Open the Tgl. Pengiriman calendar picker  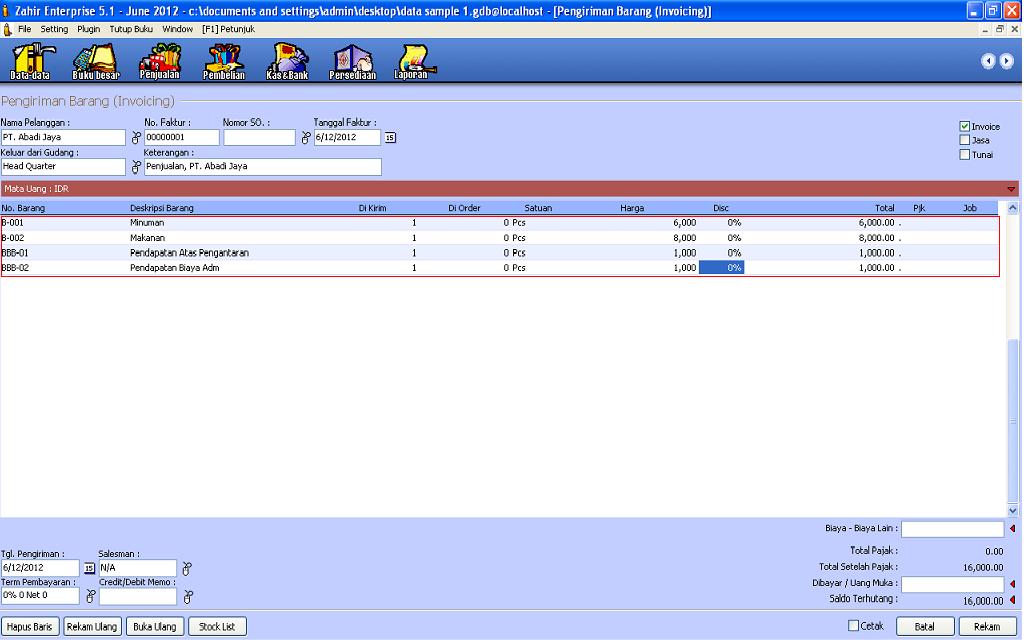coord(89,568)
